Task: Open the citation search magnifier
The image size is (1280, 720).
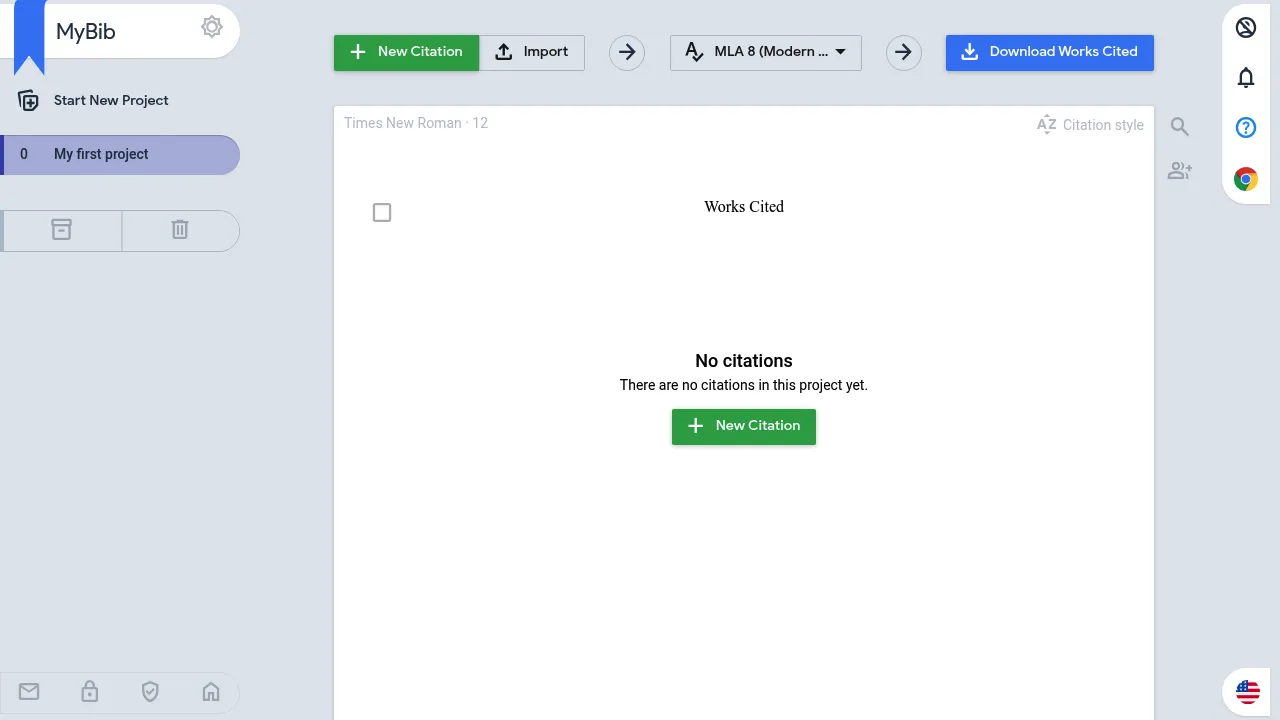Action: coord(1180,126)
